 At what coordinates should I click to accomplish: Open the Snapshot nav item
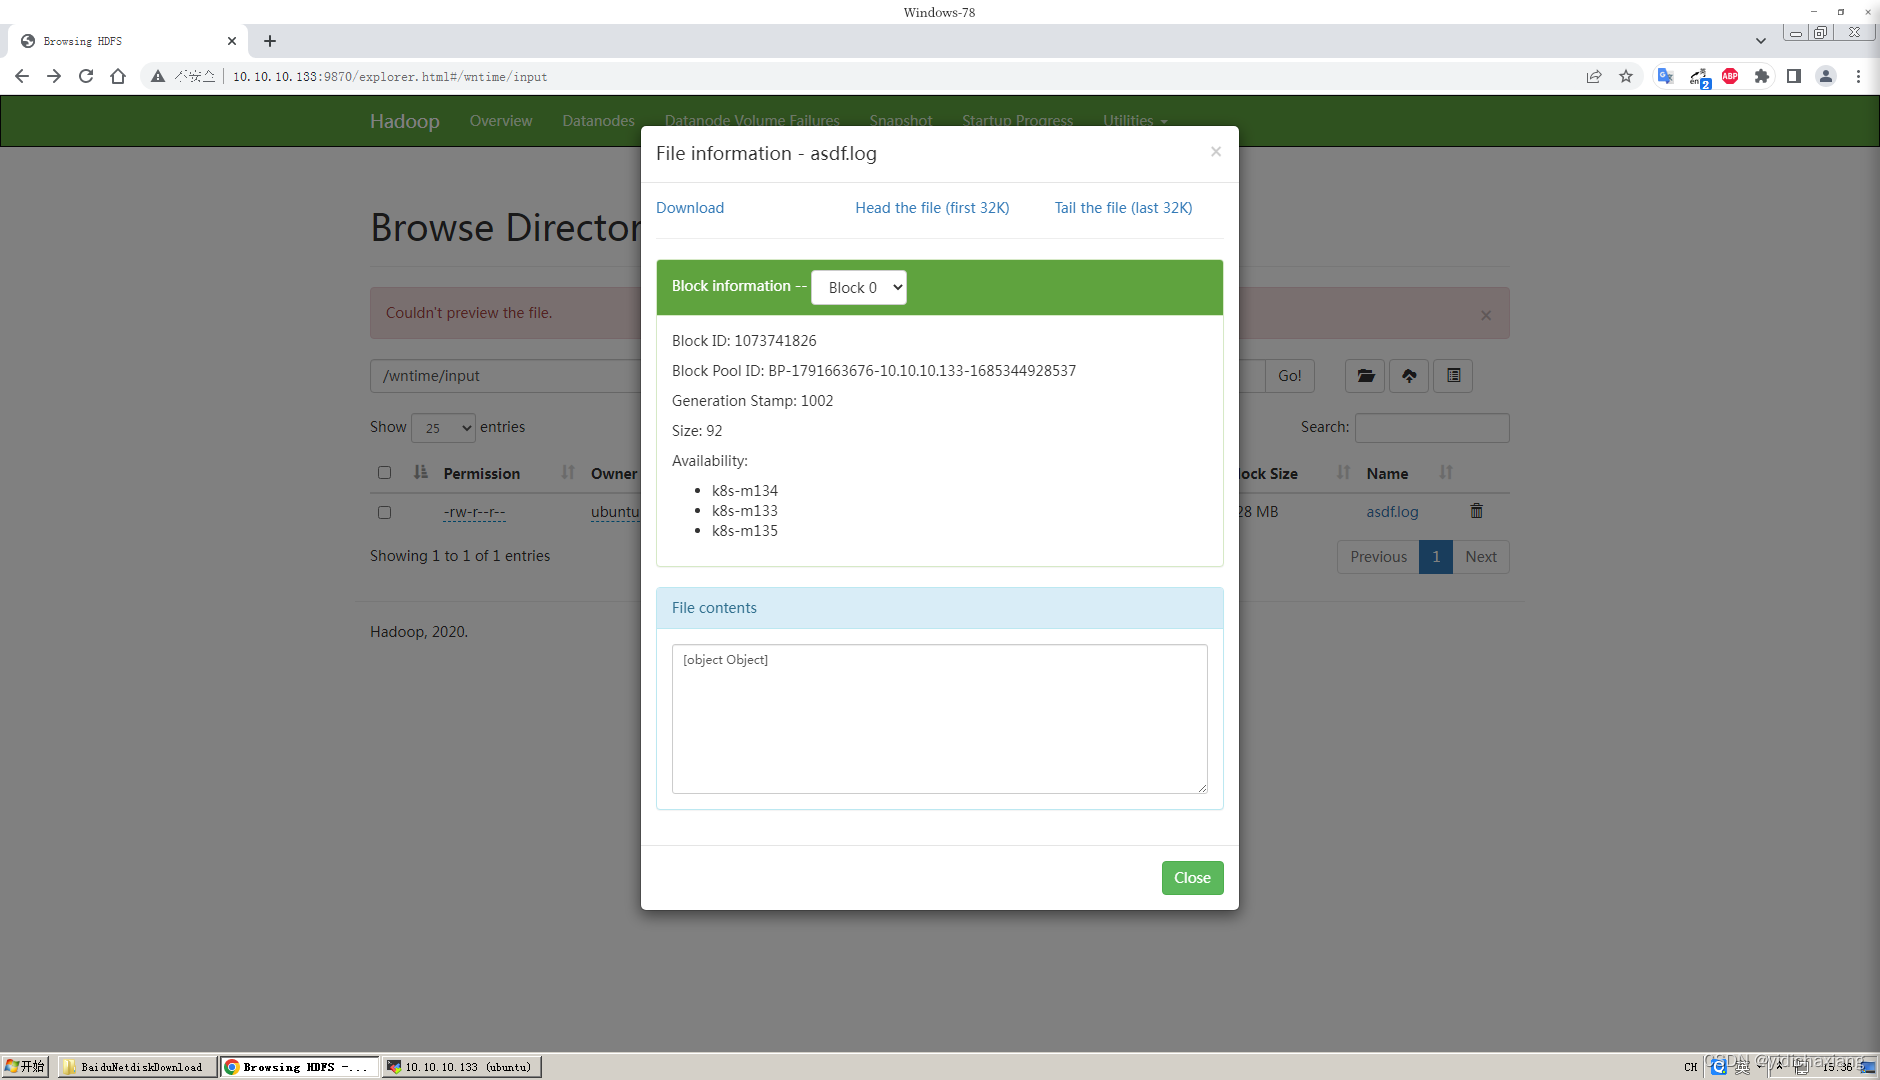[901, 120]
